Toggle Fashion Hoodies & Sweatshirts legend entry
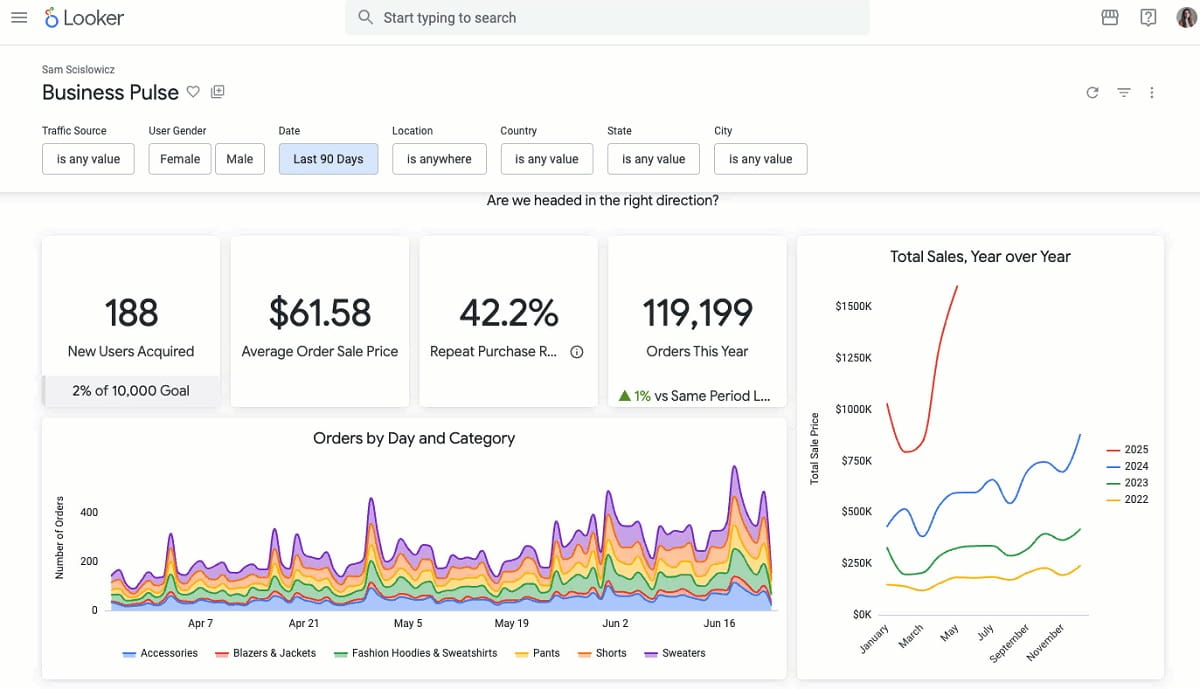This screenshot has width=1200, height=689. click(x=415, y=653)
